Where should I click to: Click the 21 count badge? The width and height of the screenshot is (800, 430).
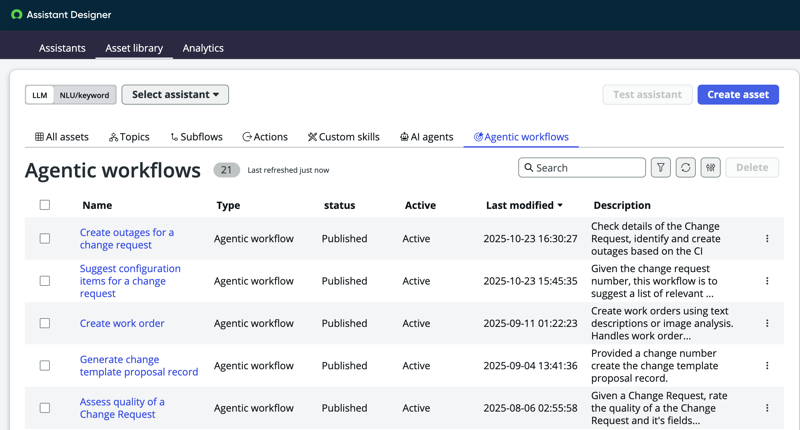[227, 170]
